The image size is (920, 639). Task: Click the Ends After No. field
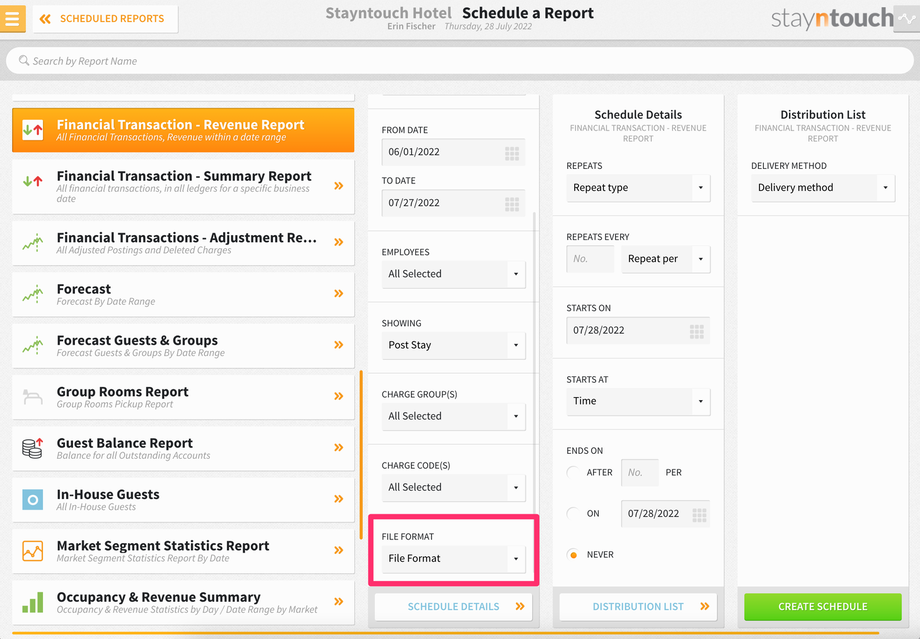point(640,472)
